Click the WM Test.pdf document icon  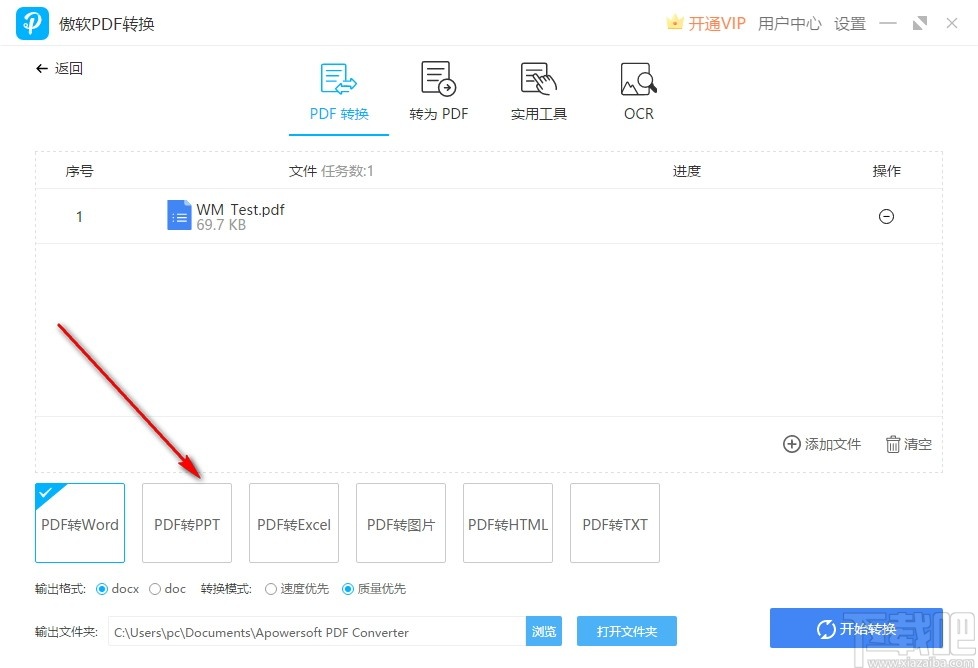179,215
